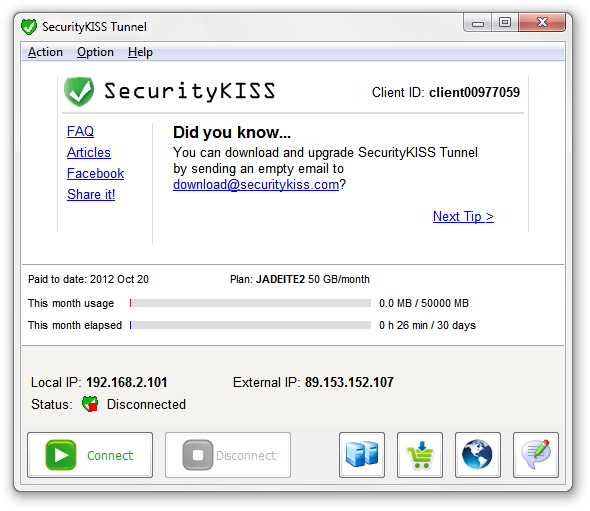Click the Share it! link
The height and width of the screenshot is (511, 590).
pyautogui.click(x=91, y=195)
